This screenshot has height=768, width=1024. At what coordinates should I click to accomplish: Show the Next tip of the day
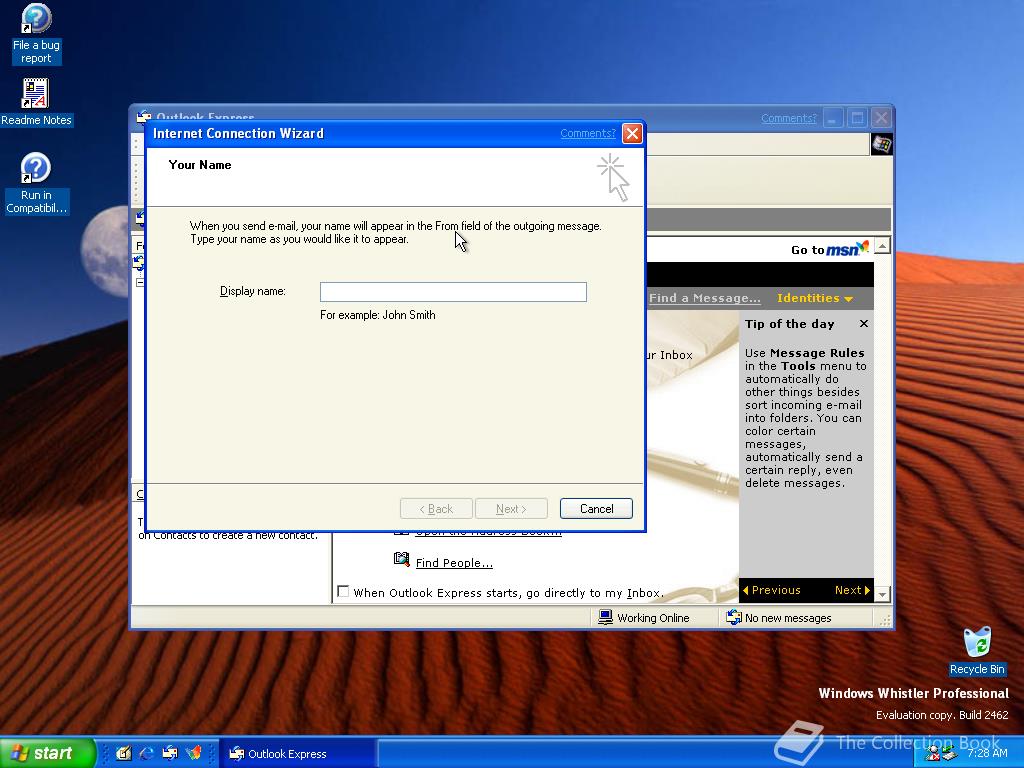(852, 590)
